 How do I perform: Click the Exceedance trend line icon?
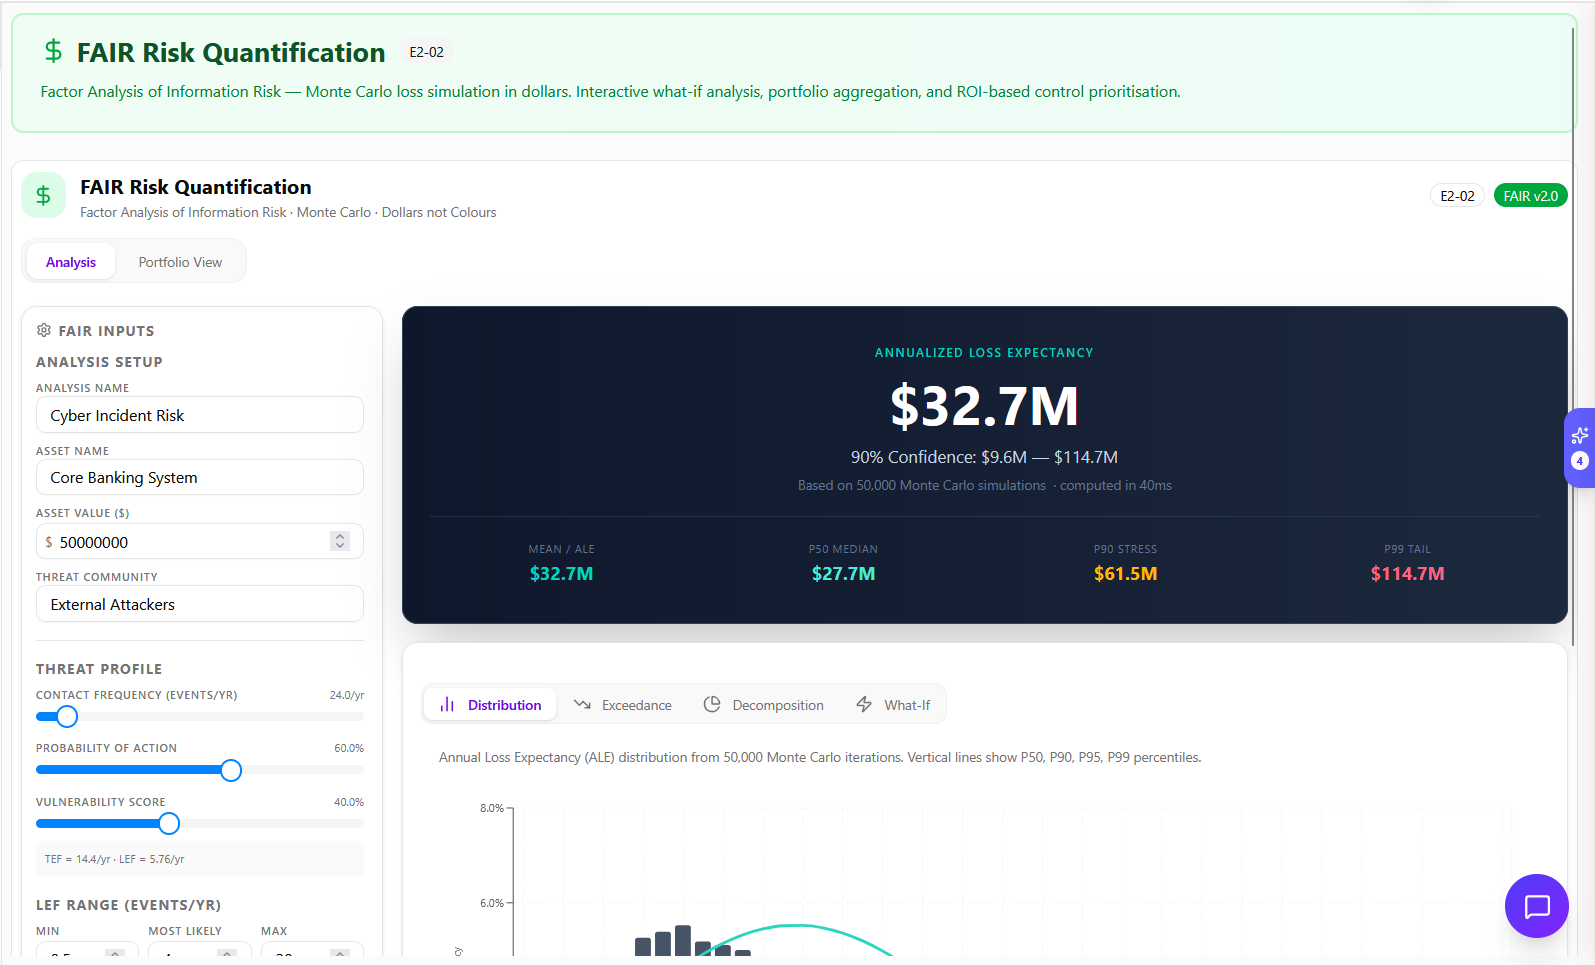coord(582,705)
